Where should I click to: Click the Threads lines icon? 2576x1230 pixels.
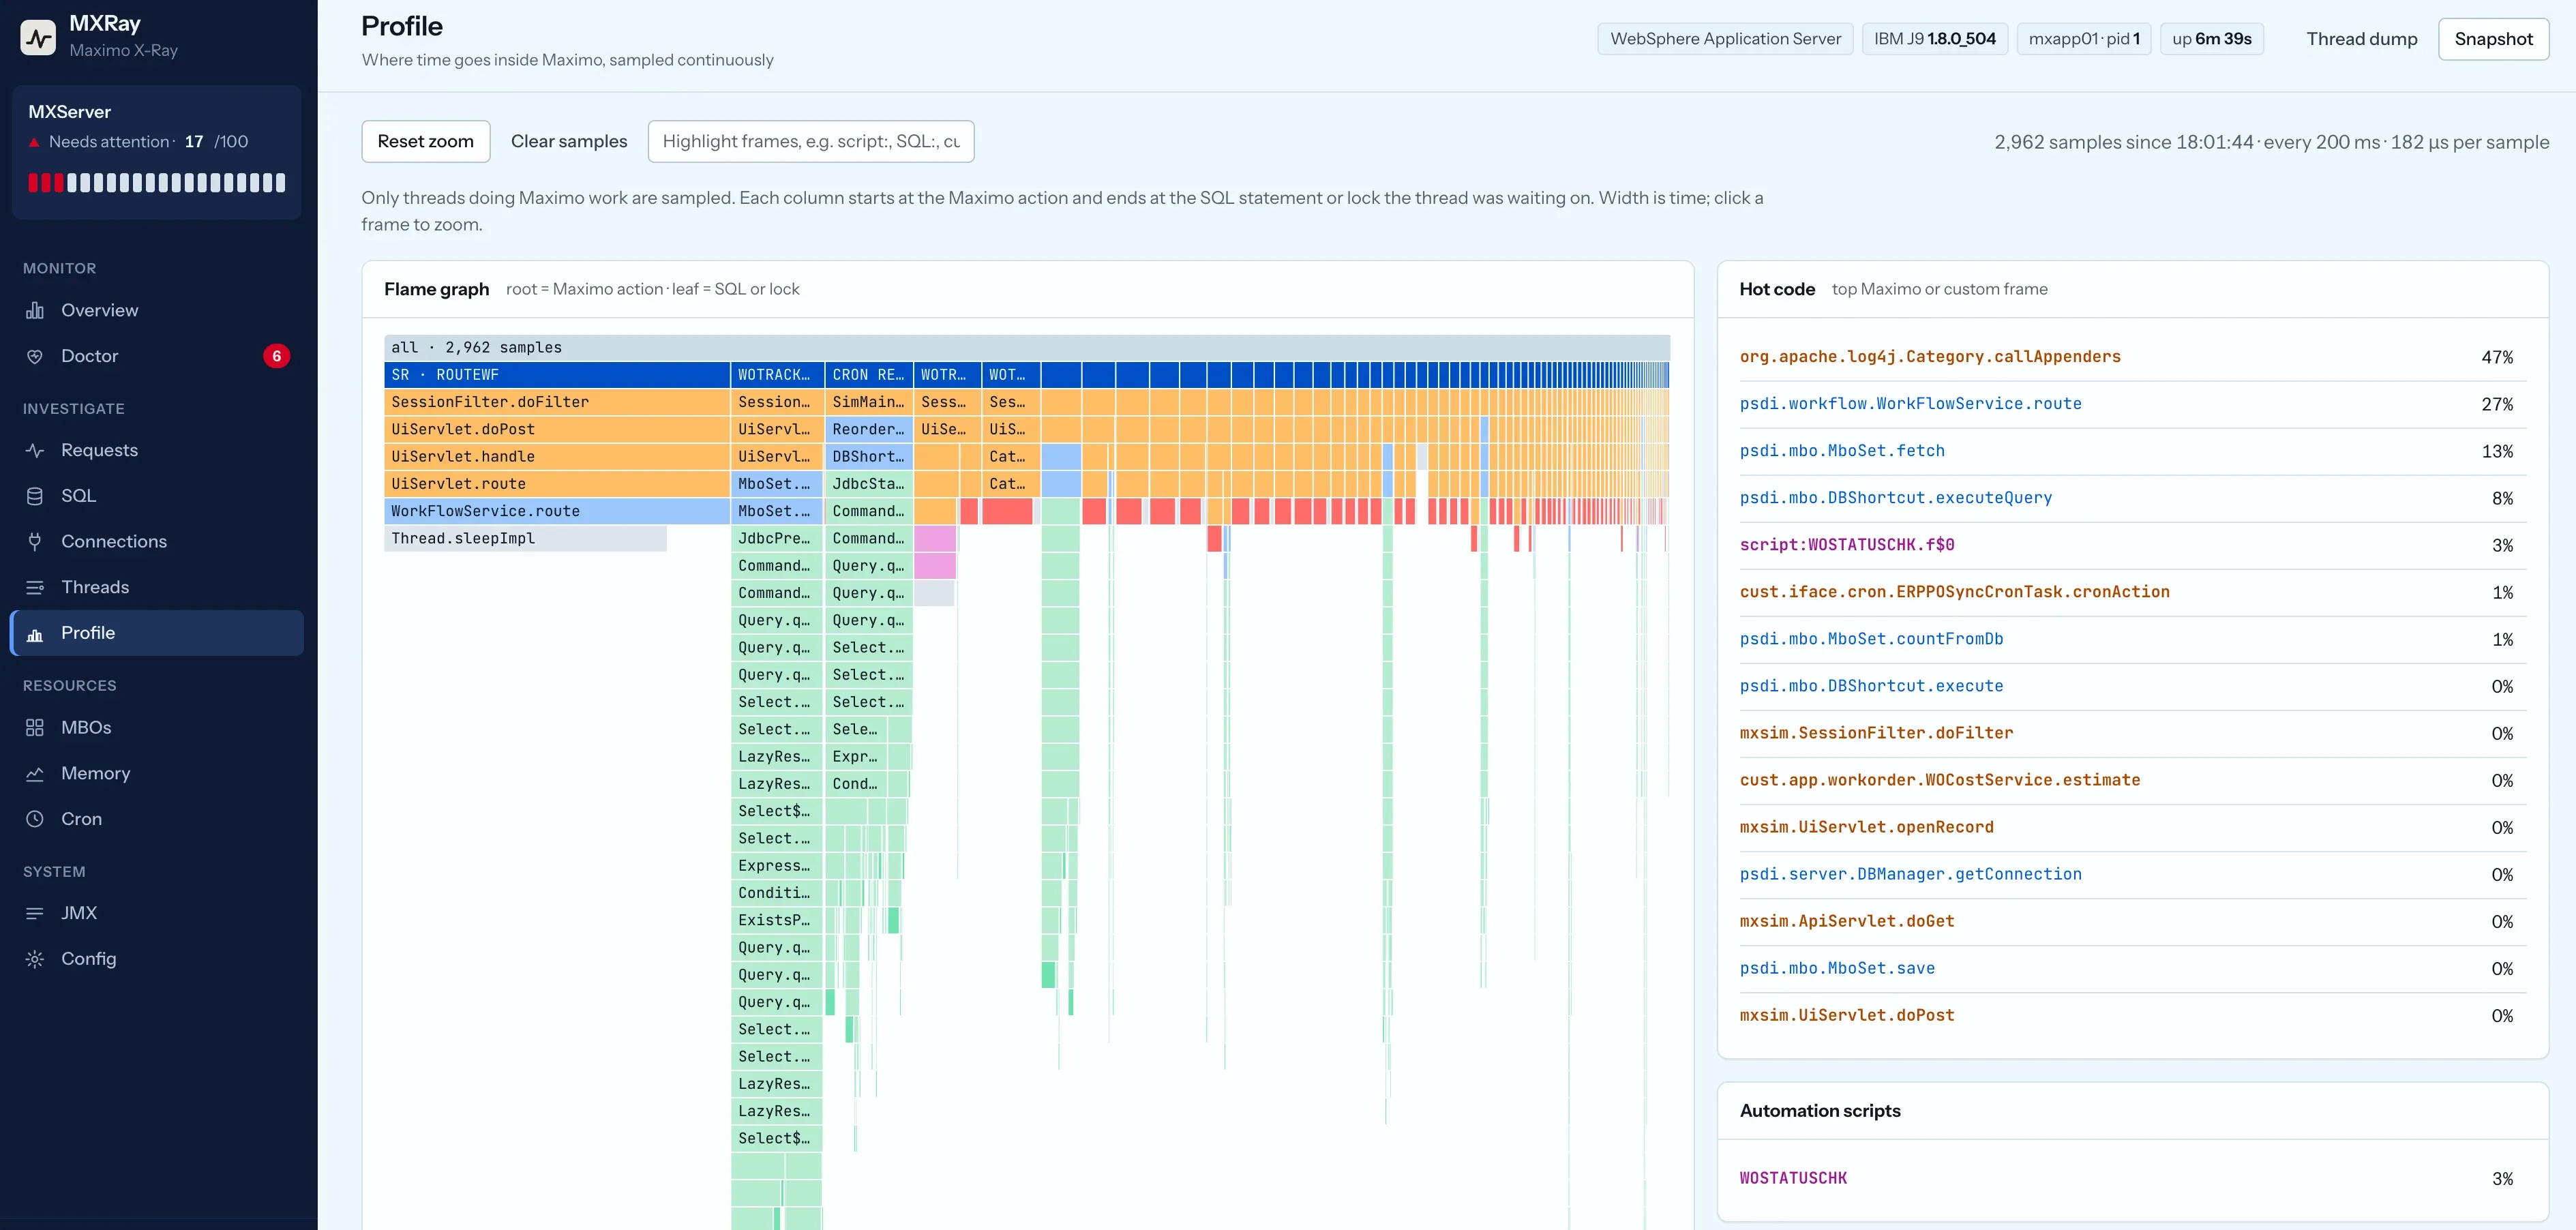coord(35,587)
